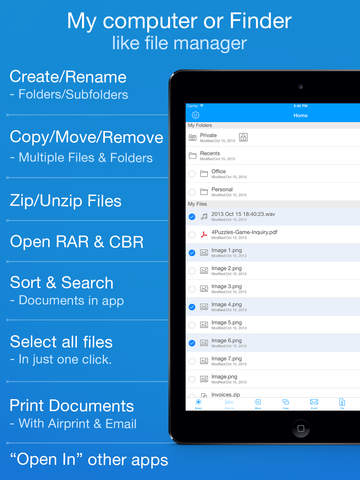Click the 2013 Oct 15 wav filename
360x480 pixels.
point(243,214)
